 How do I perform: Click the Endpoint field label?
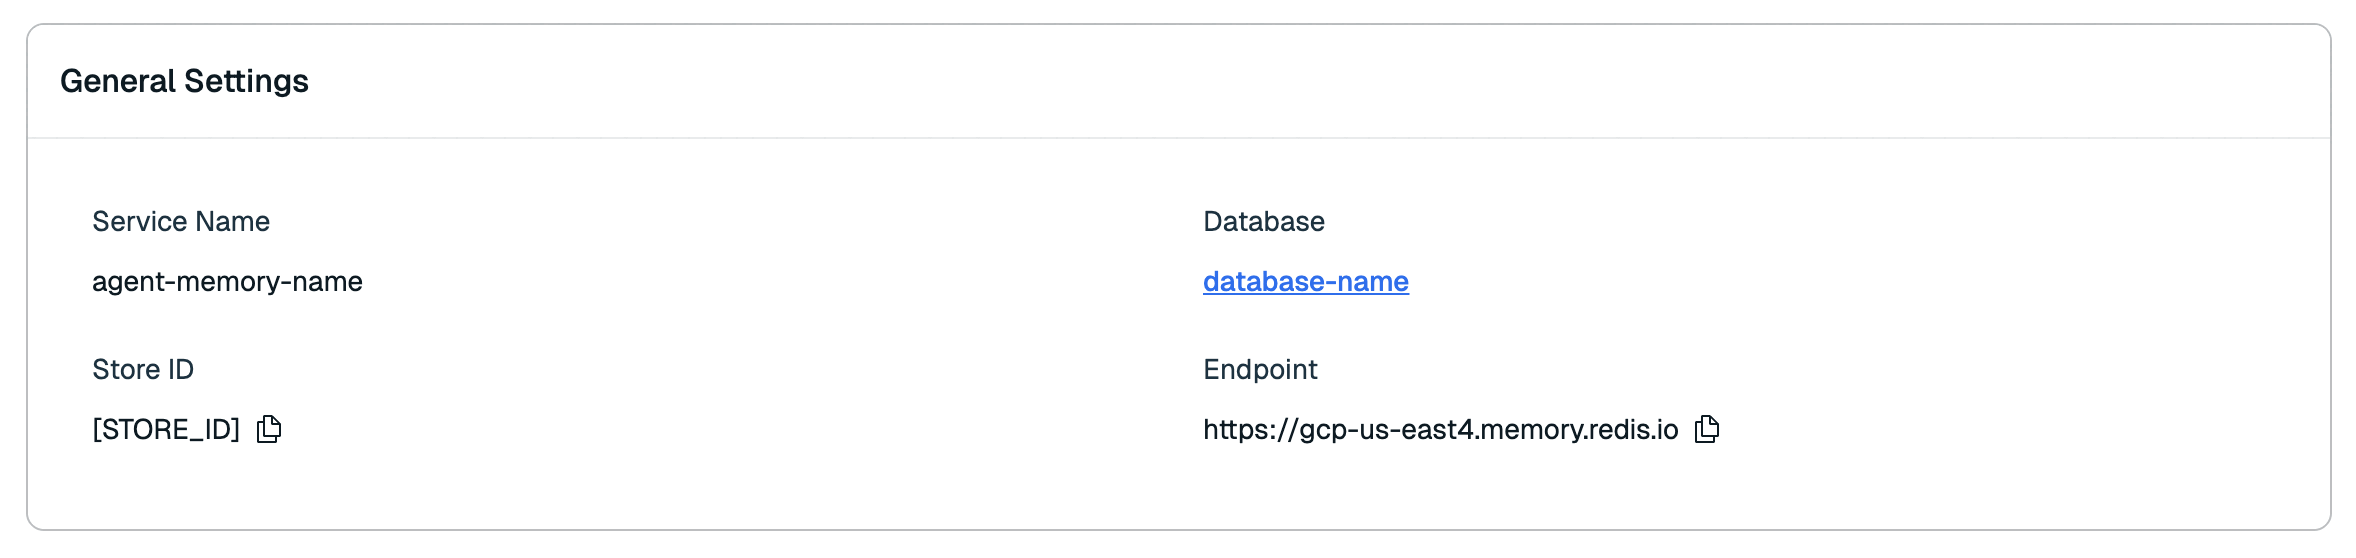(1260, 369)
